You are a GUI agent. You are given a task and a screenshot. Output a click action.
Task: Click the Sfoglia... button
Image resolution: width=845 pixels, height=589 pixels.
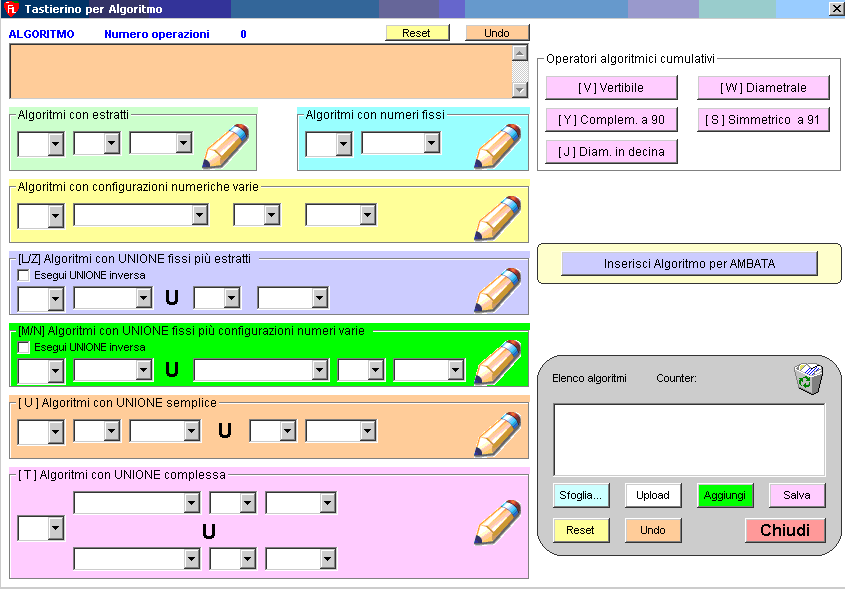pyautogui.click(x=580, y=495)
